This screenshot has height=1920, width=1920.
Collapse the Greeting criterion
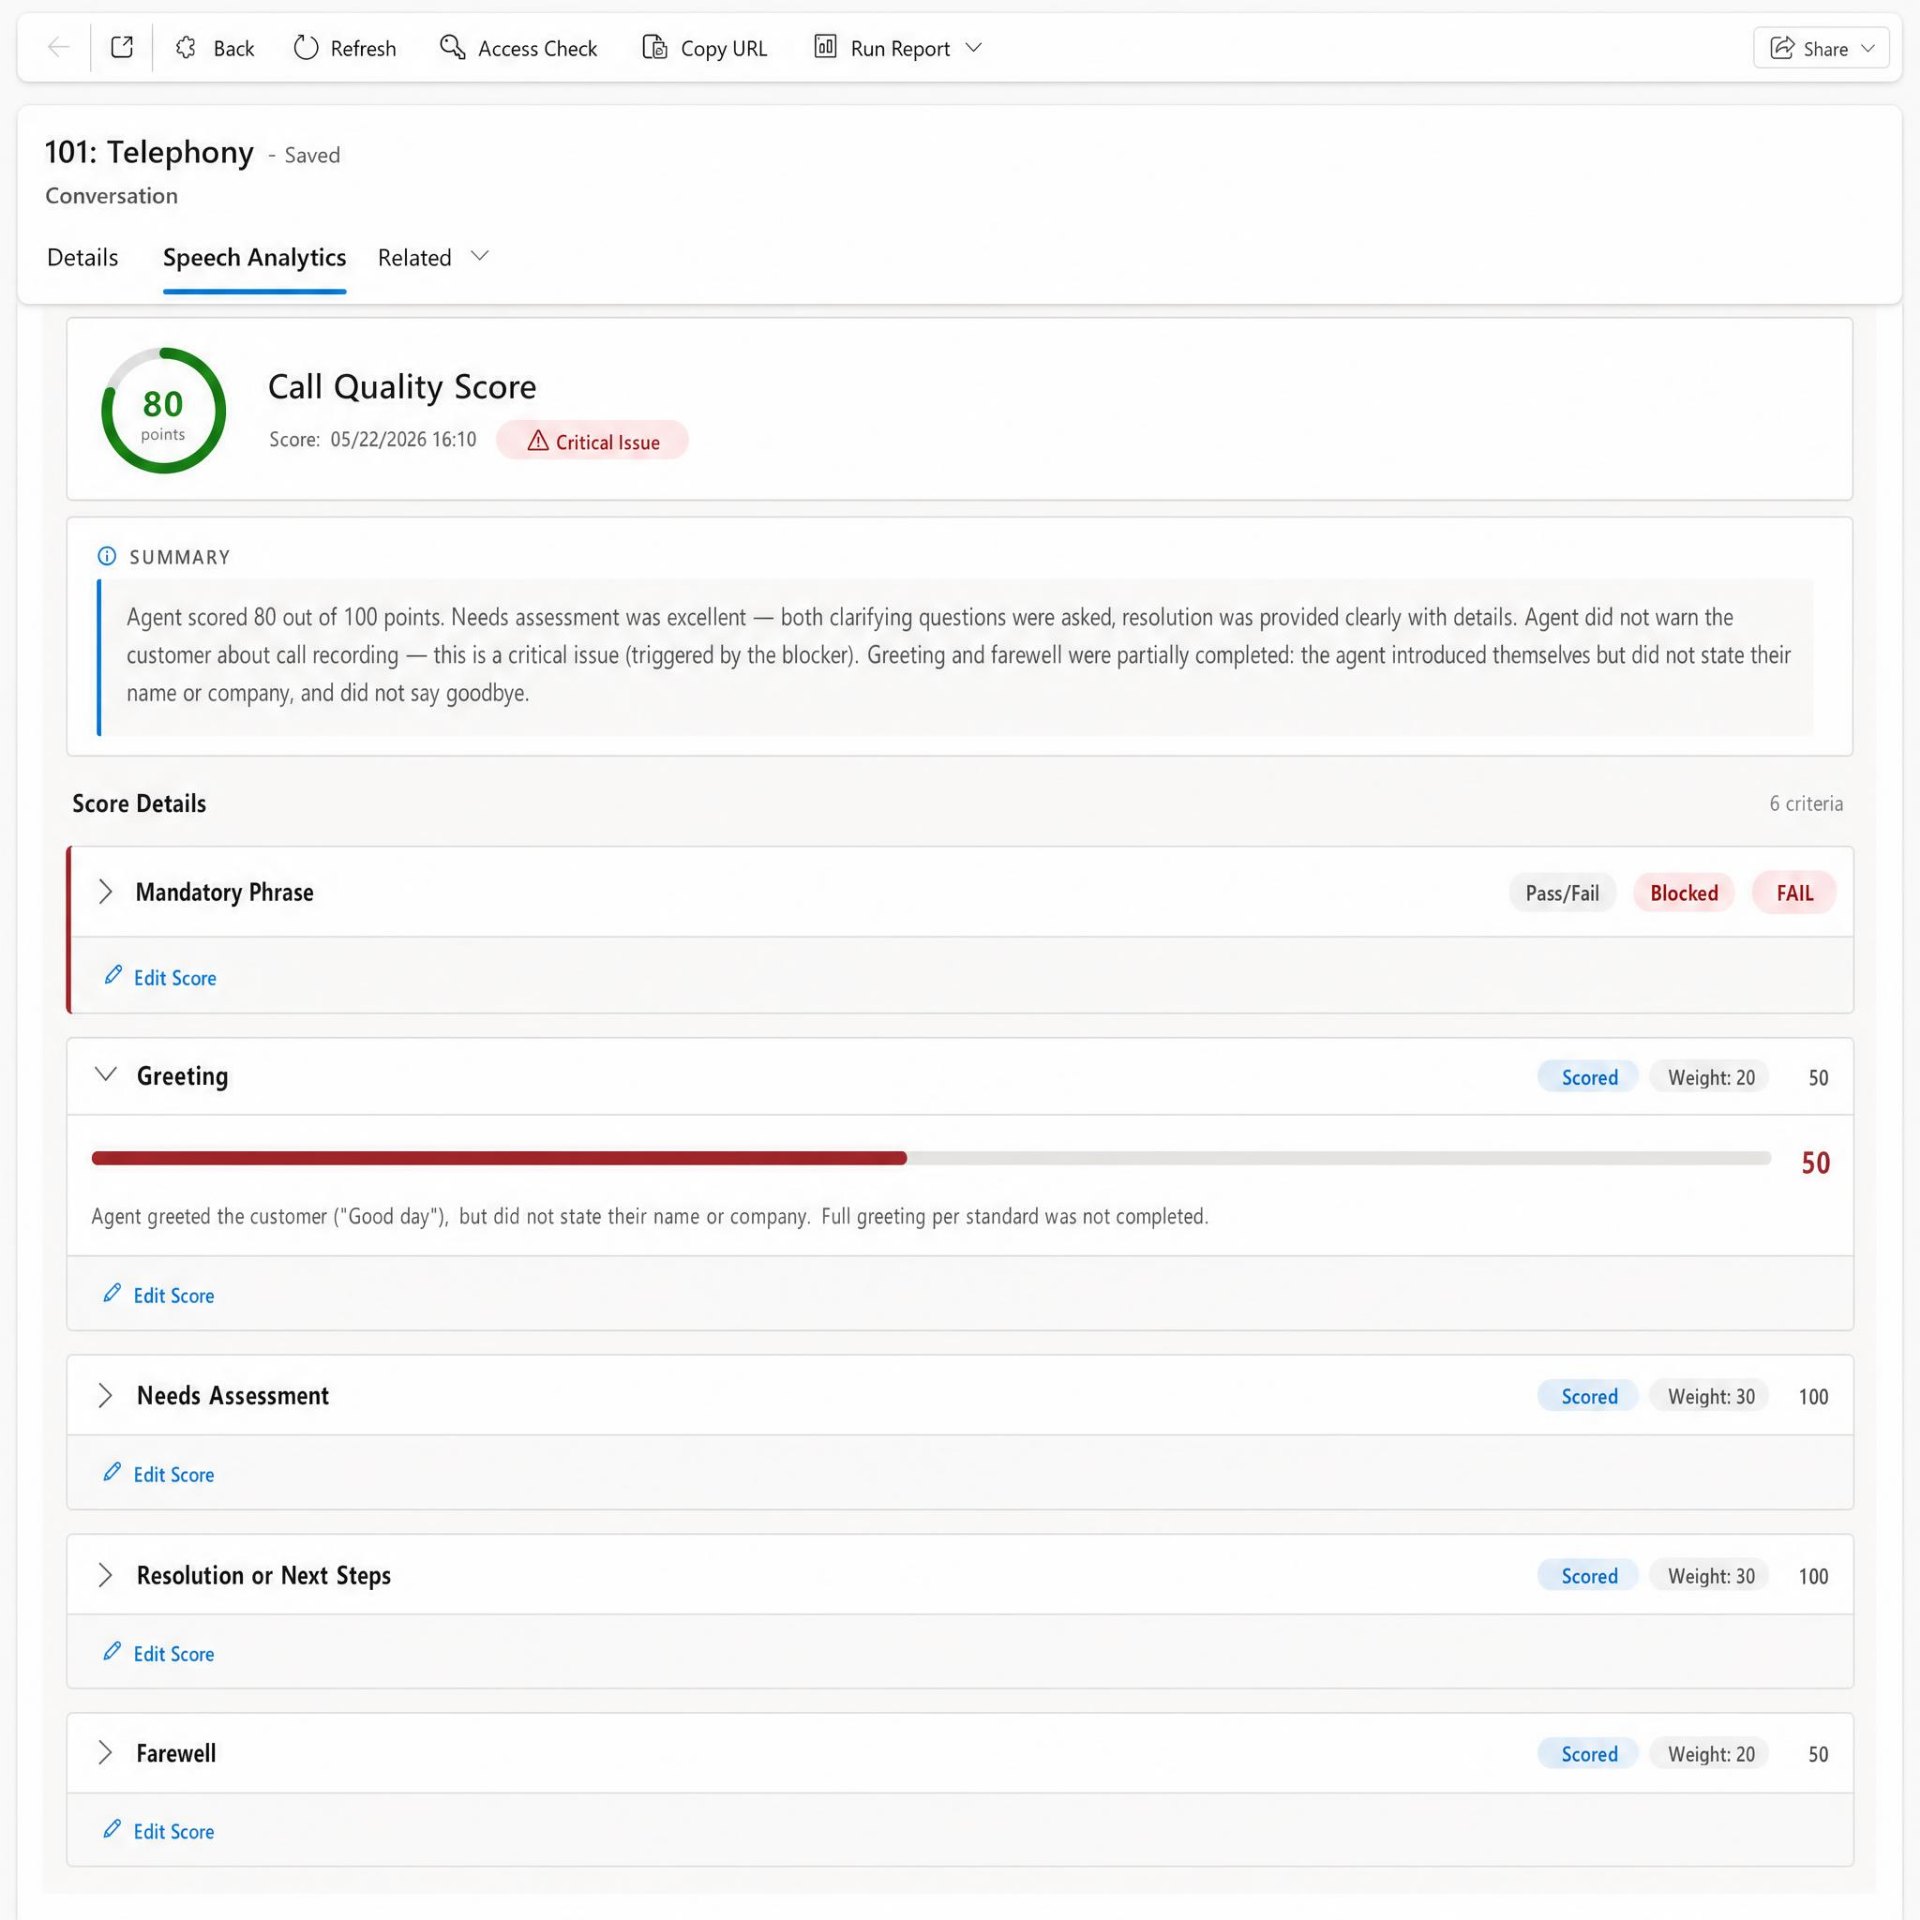pos(105,1076)
